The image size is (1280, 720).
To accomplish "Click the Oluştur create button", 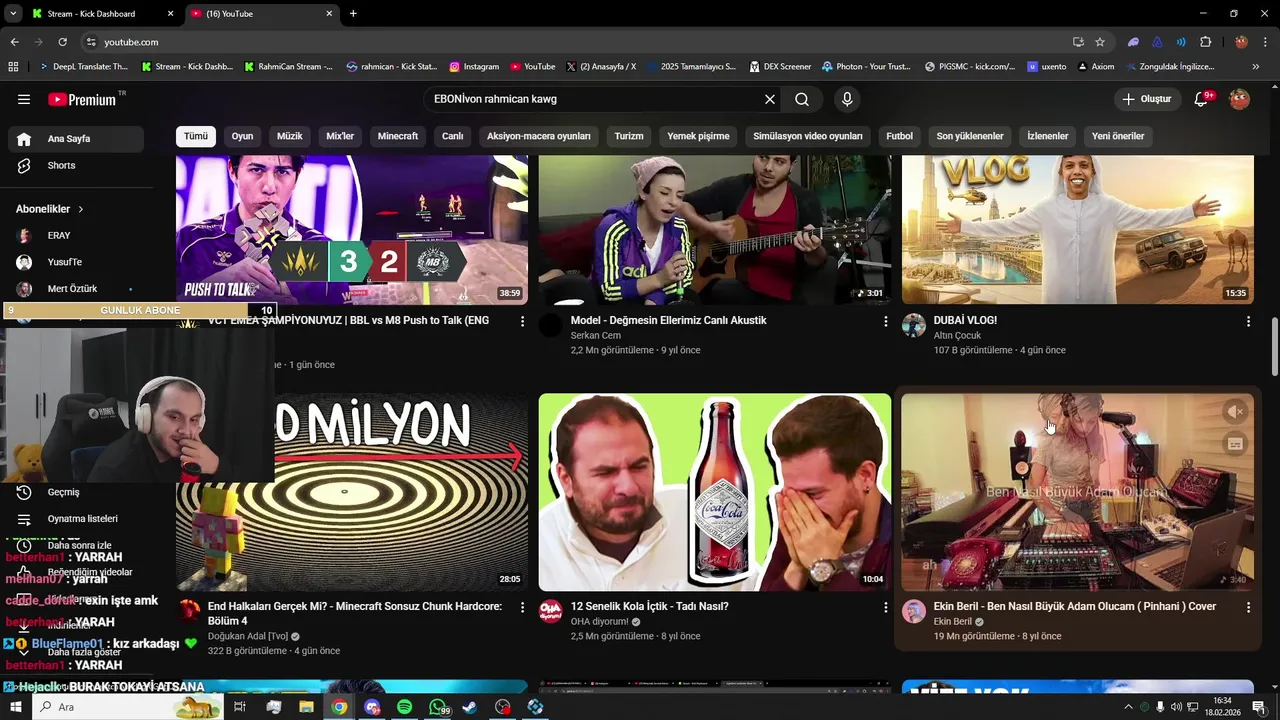I will (x=1146, y=99).
